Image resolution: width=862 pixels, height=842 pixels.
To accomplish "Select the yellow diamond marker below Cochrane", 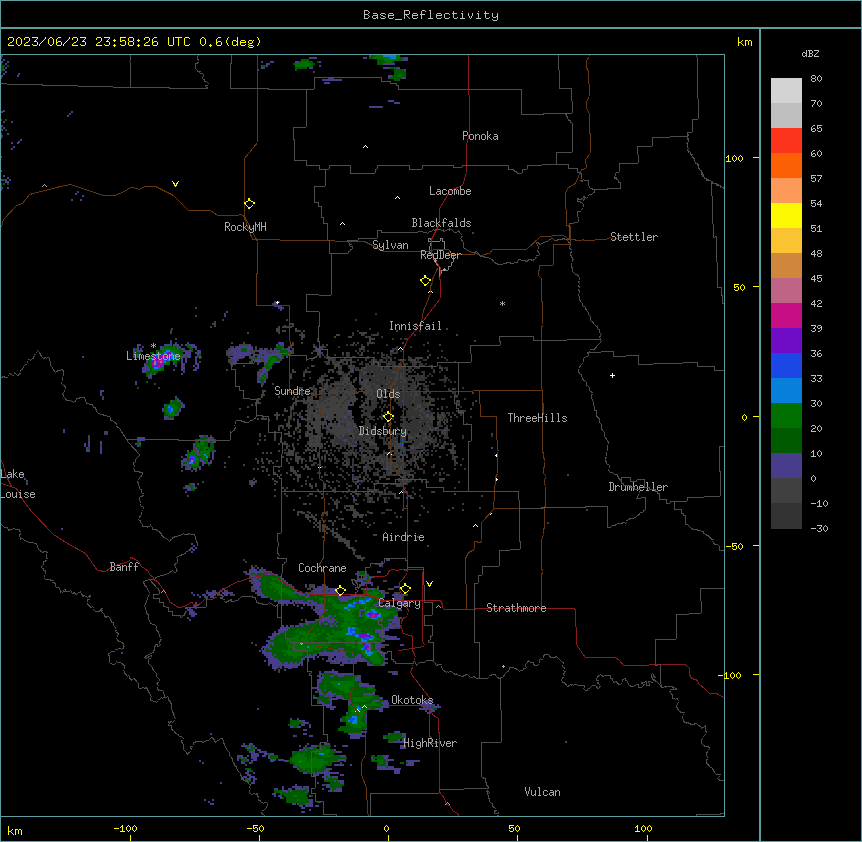I will [x=340, y=591].
